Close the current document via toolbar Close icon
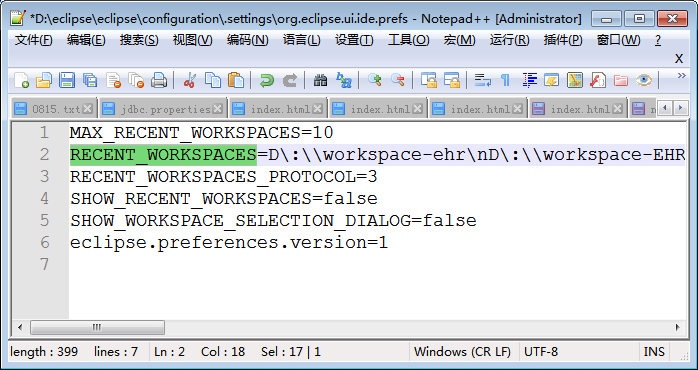Screen dimensions: 698x370 (114, 81)
